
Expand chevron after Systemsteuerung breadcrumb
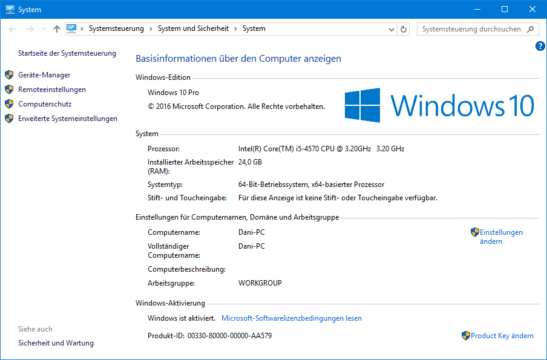(x=151, y=29)
